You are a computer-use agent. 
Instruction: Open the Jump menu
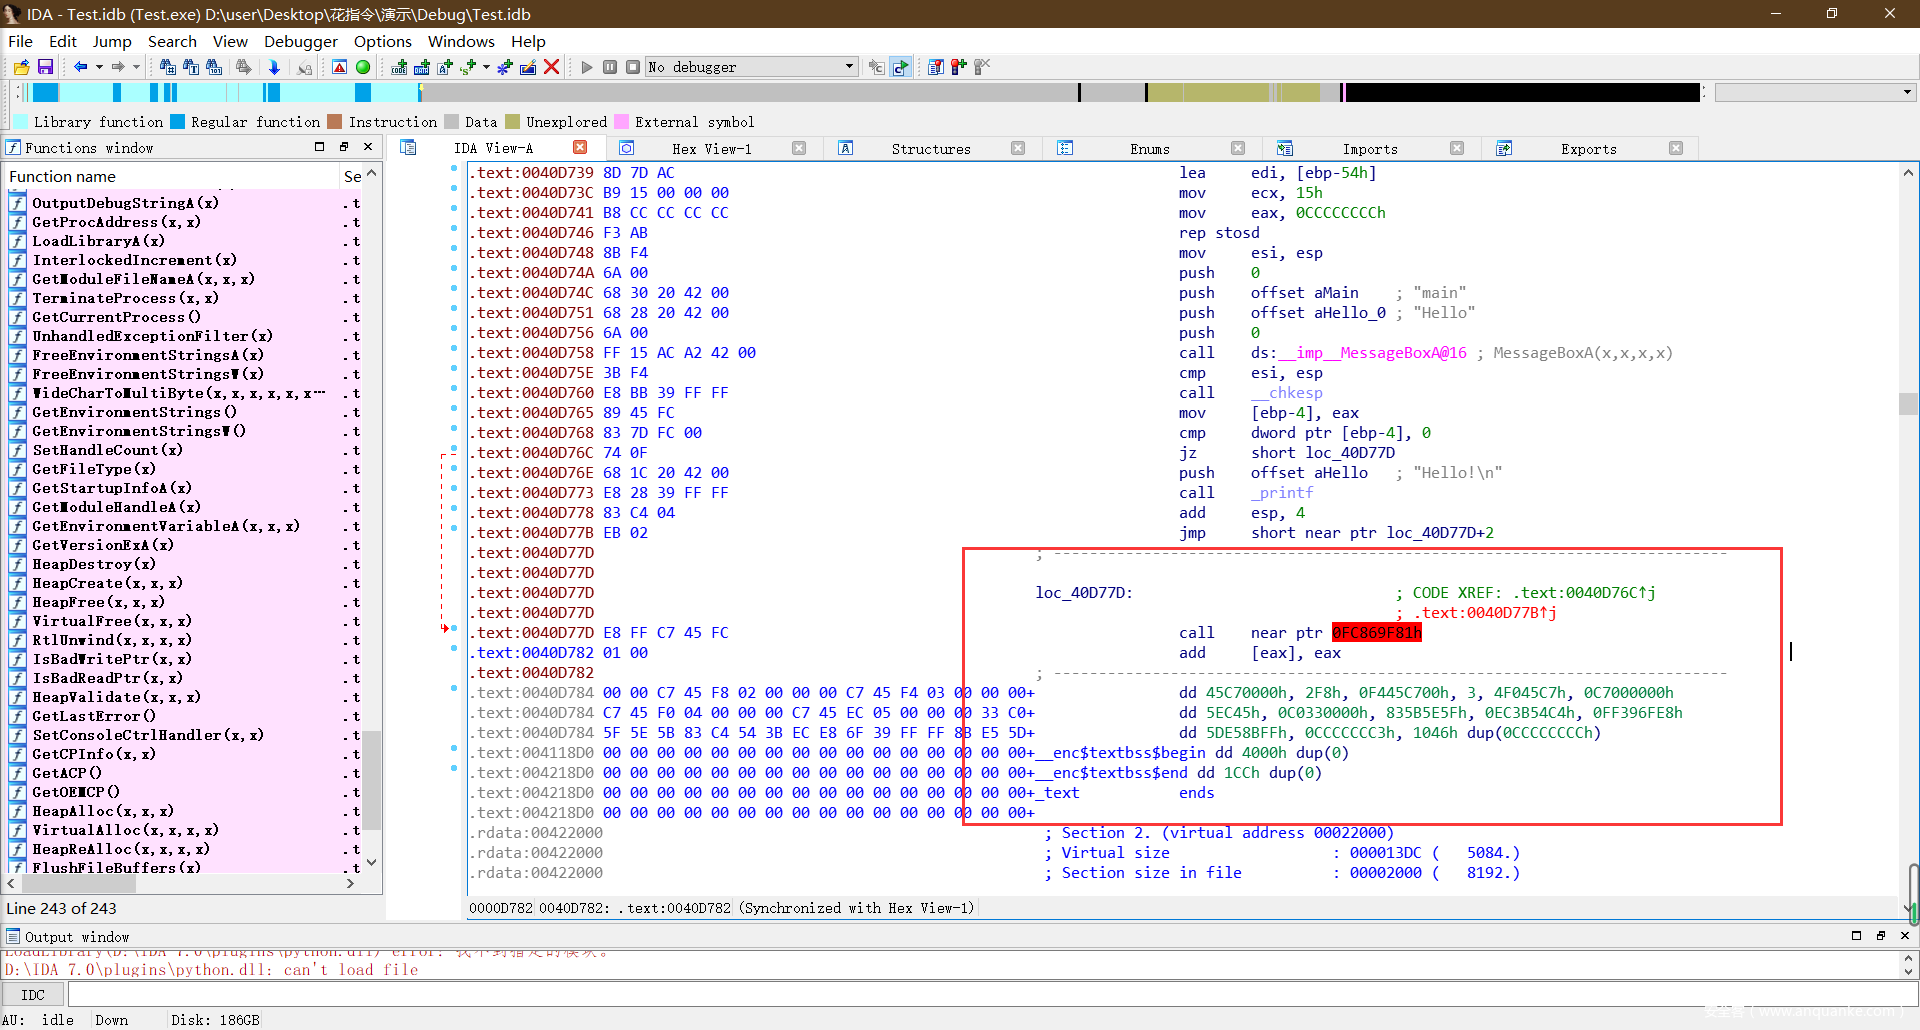coord(112,41)
